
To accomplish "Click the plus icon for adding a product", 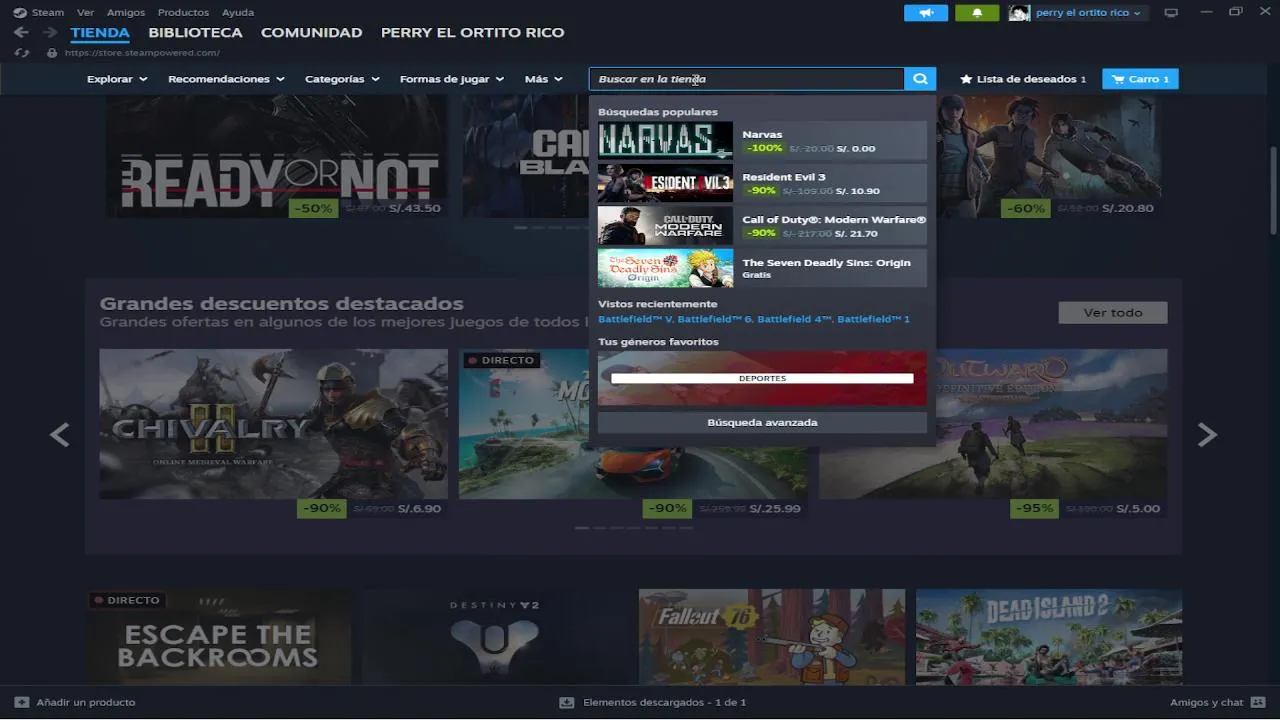I will tap(22, 702).
